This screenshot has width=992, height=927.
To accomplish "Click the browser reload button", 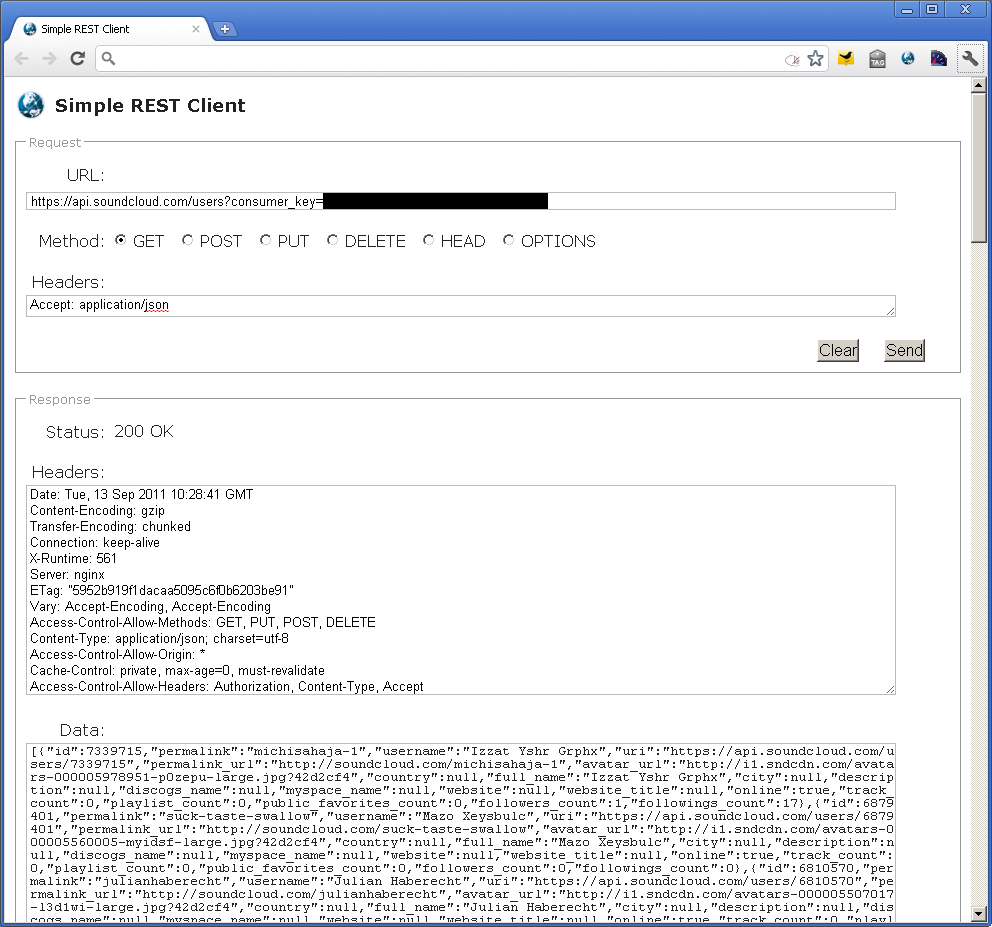I will pyautogui.click(x=77, y=59).
